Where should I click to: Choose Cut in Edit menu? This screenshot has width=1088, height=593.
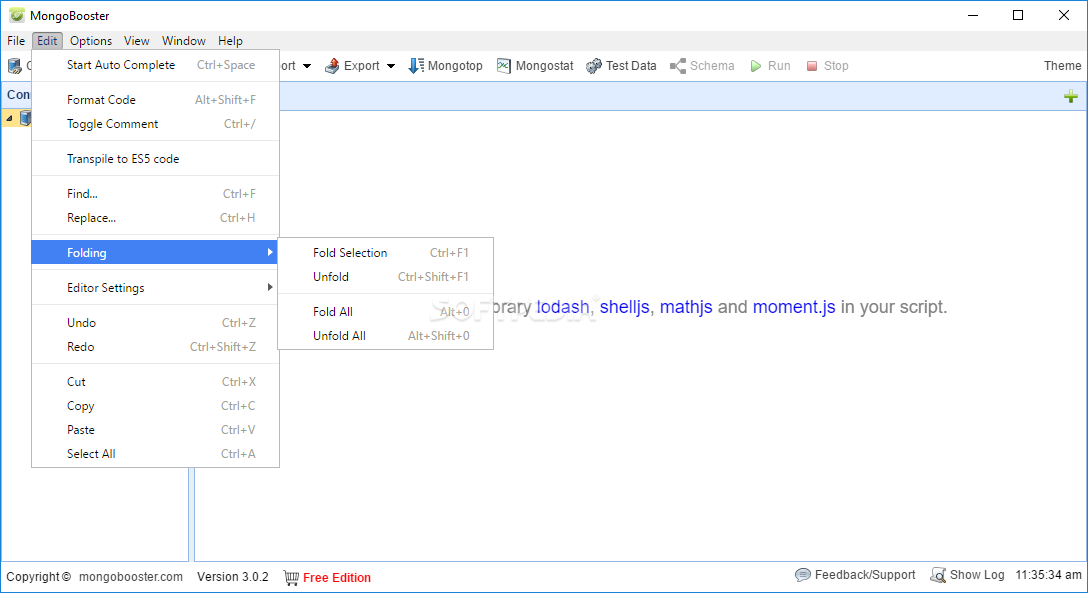155,381
